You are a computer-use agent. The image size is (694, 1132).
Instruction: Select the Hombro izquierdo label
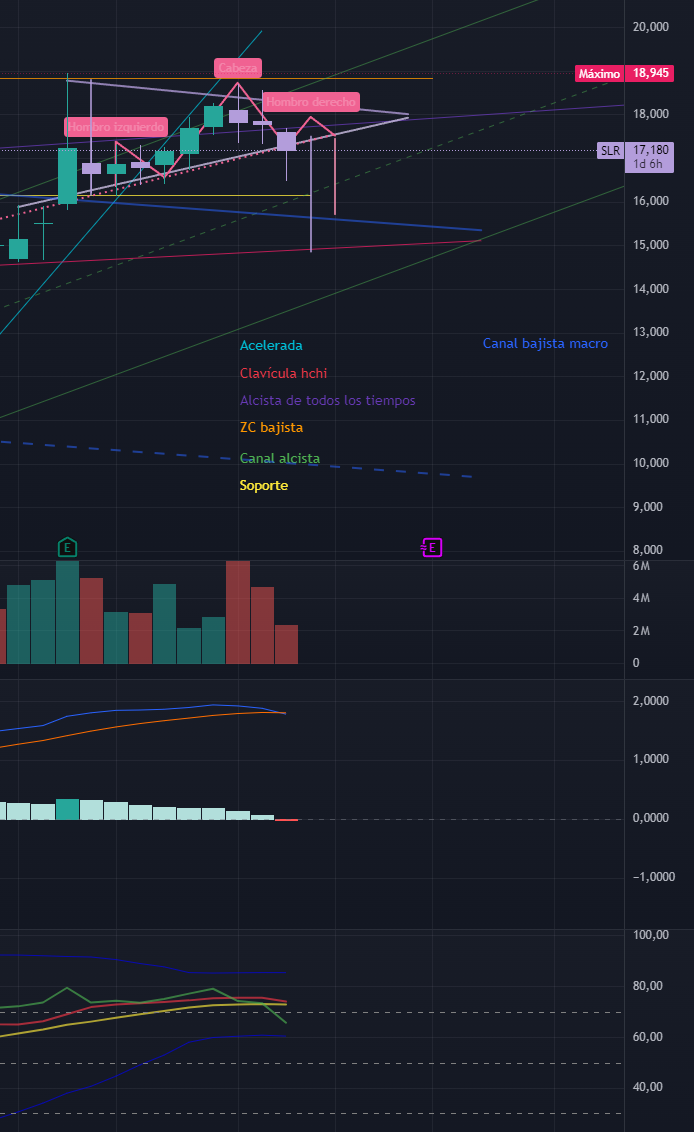pos(115,127)
